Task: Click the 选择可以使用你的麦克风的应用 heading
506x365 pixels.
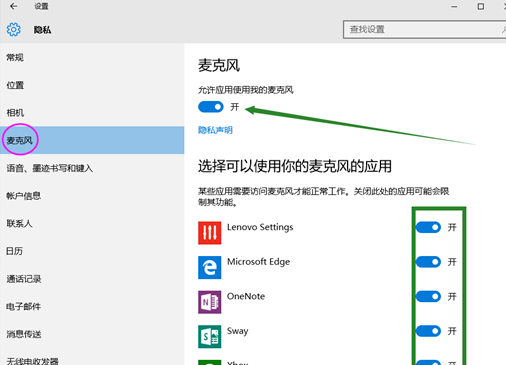Action: coord(295,166)
